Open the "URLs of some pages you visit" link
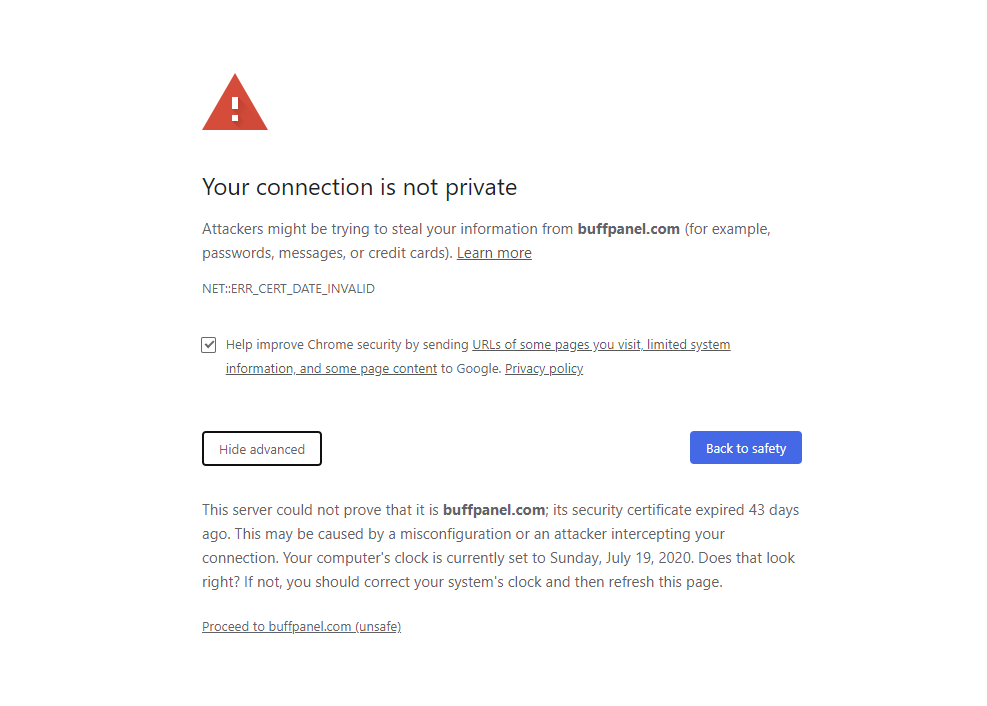This screenshot has height=706, width=987. tap(556, 345)
